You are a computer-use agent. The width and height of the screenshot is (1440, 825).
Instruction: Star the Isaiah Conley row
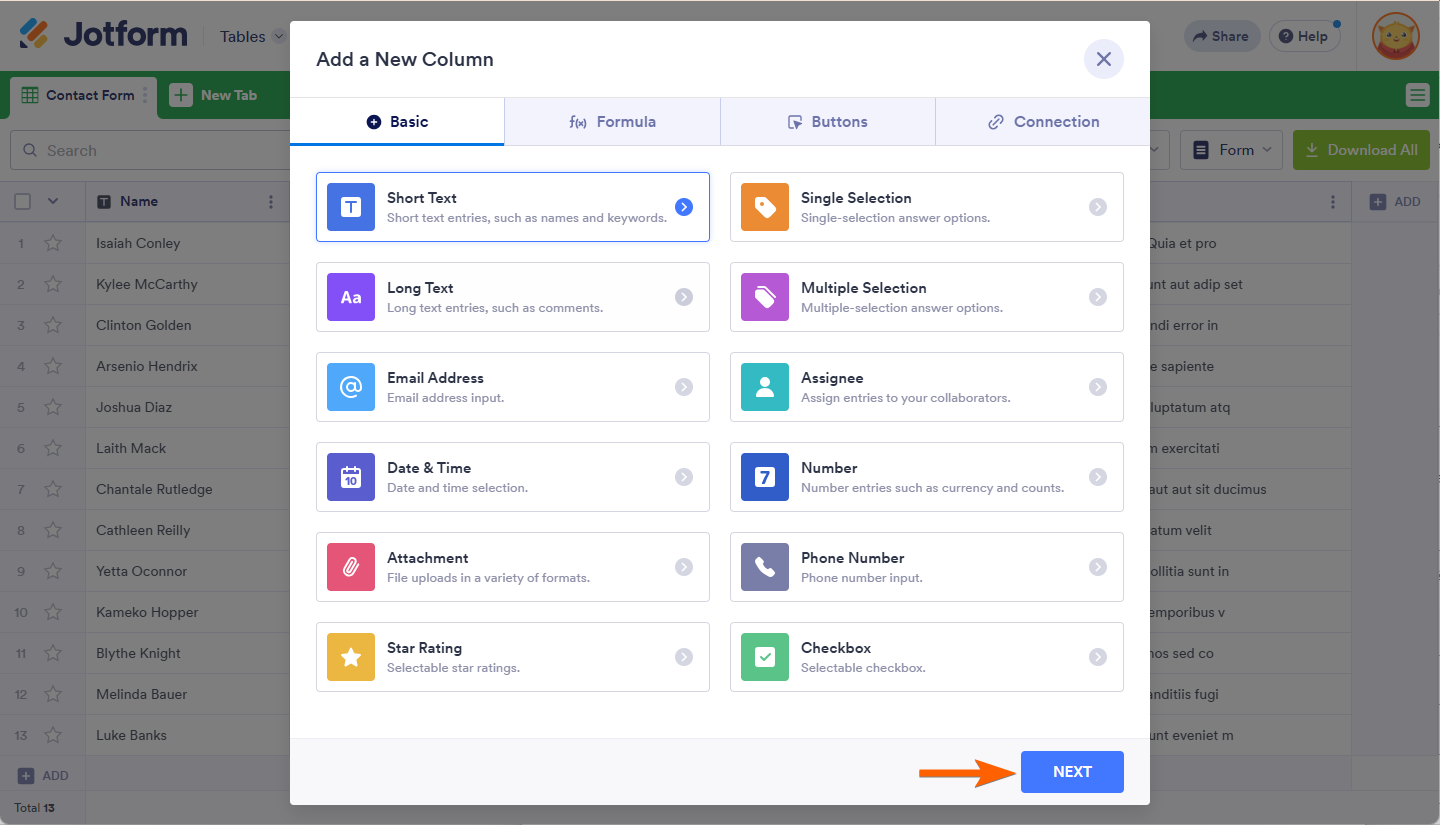coord(53,243)
